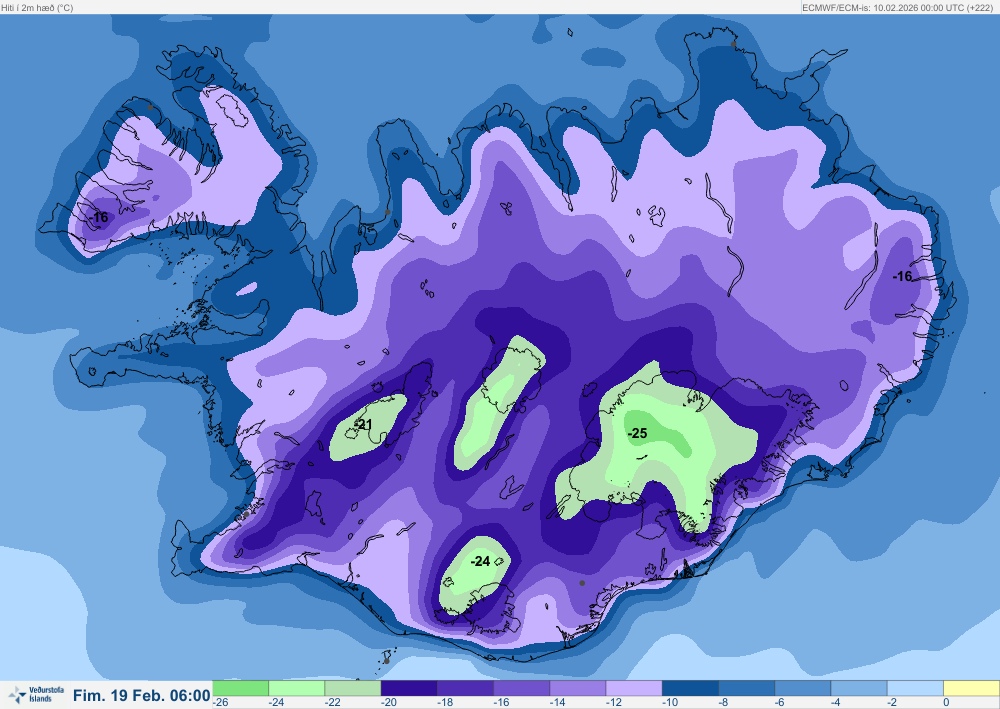Click the -20 legend scale value

point(389,703)
